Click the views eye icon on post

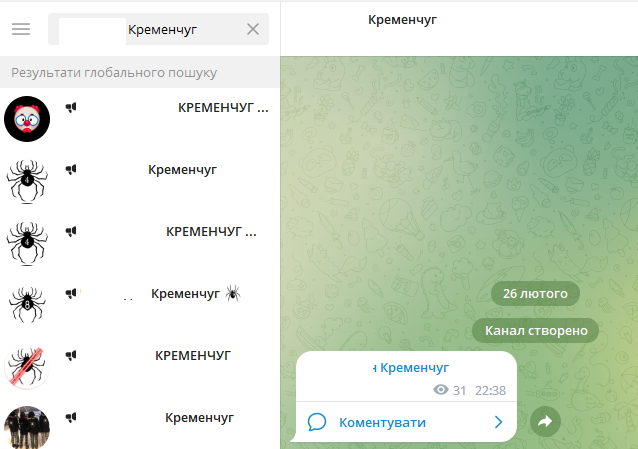tap(441, 390)
